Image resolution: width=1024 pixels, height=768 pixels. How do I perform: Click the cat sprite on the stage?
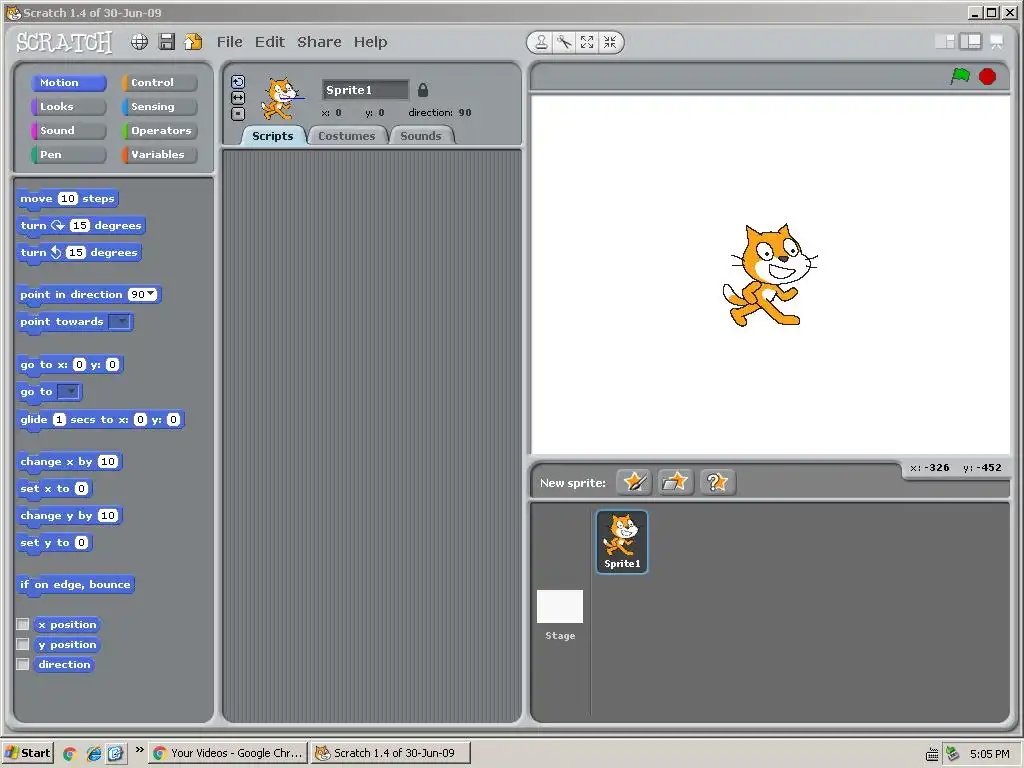[770, 276]
